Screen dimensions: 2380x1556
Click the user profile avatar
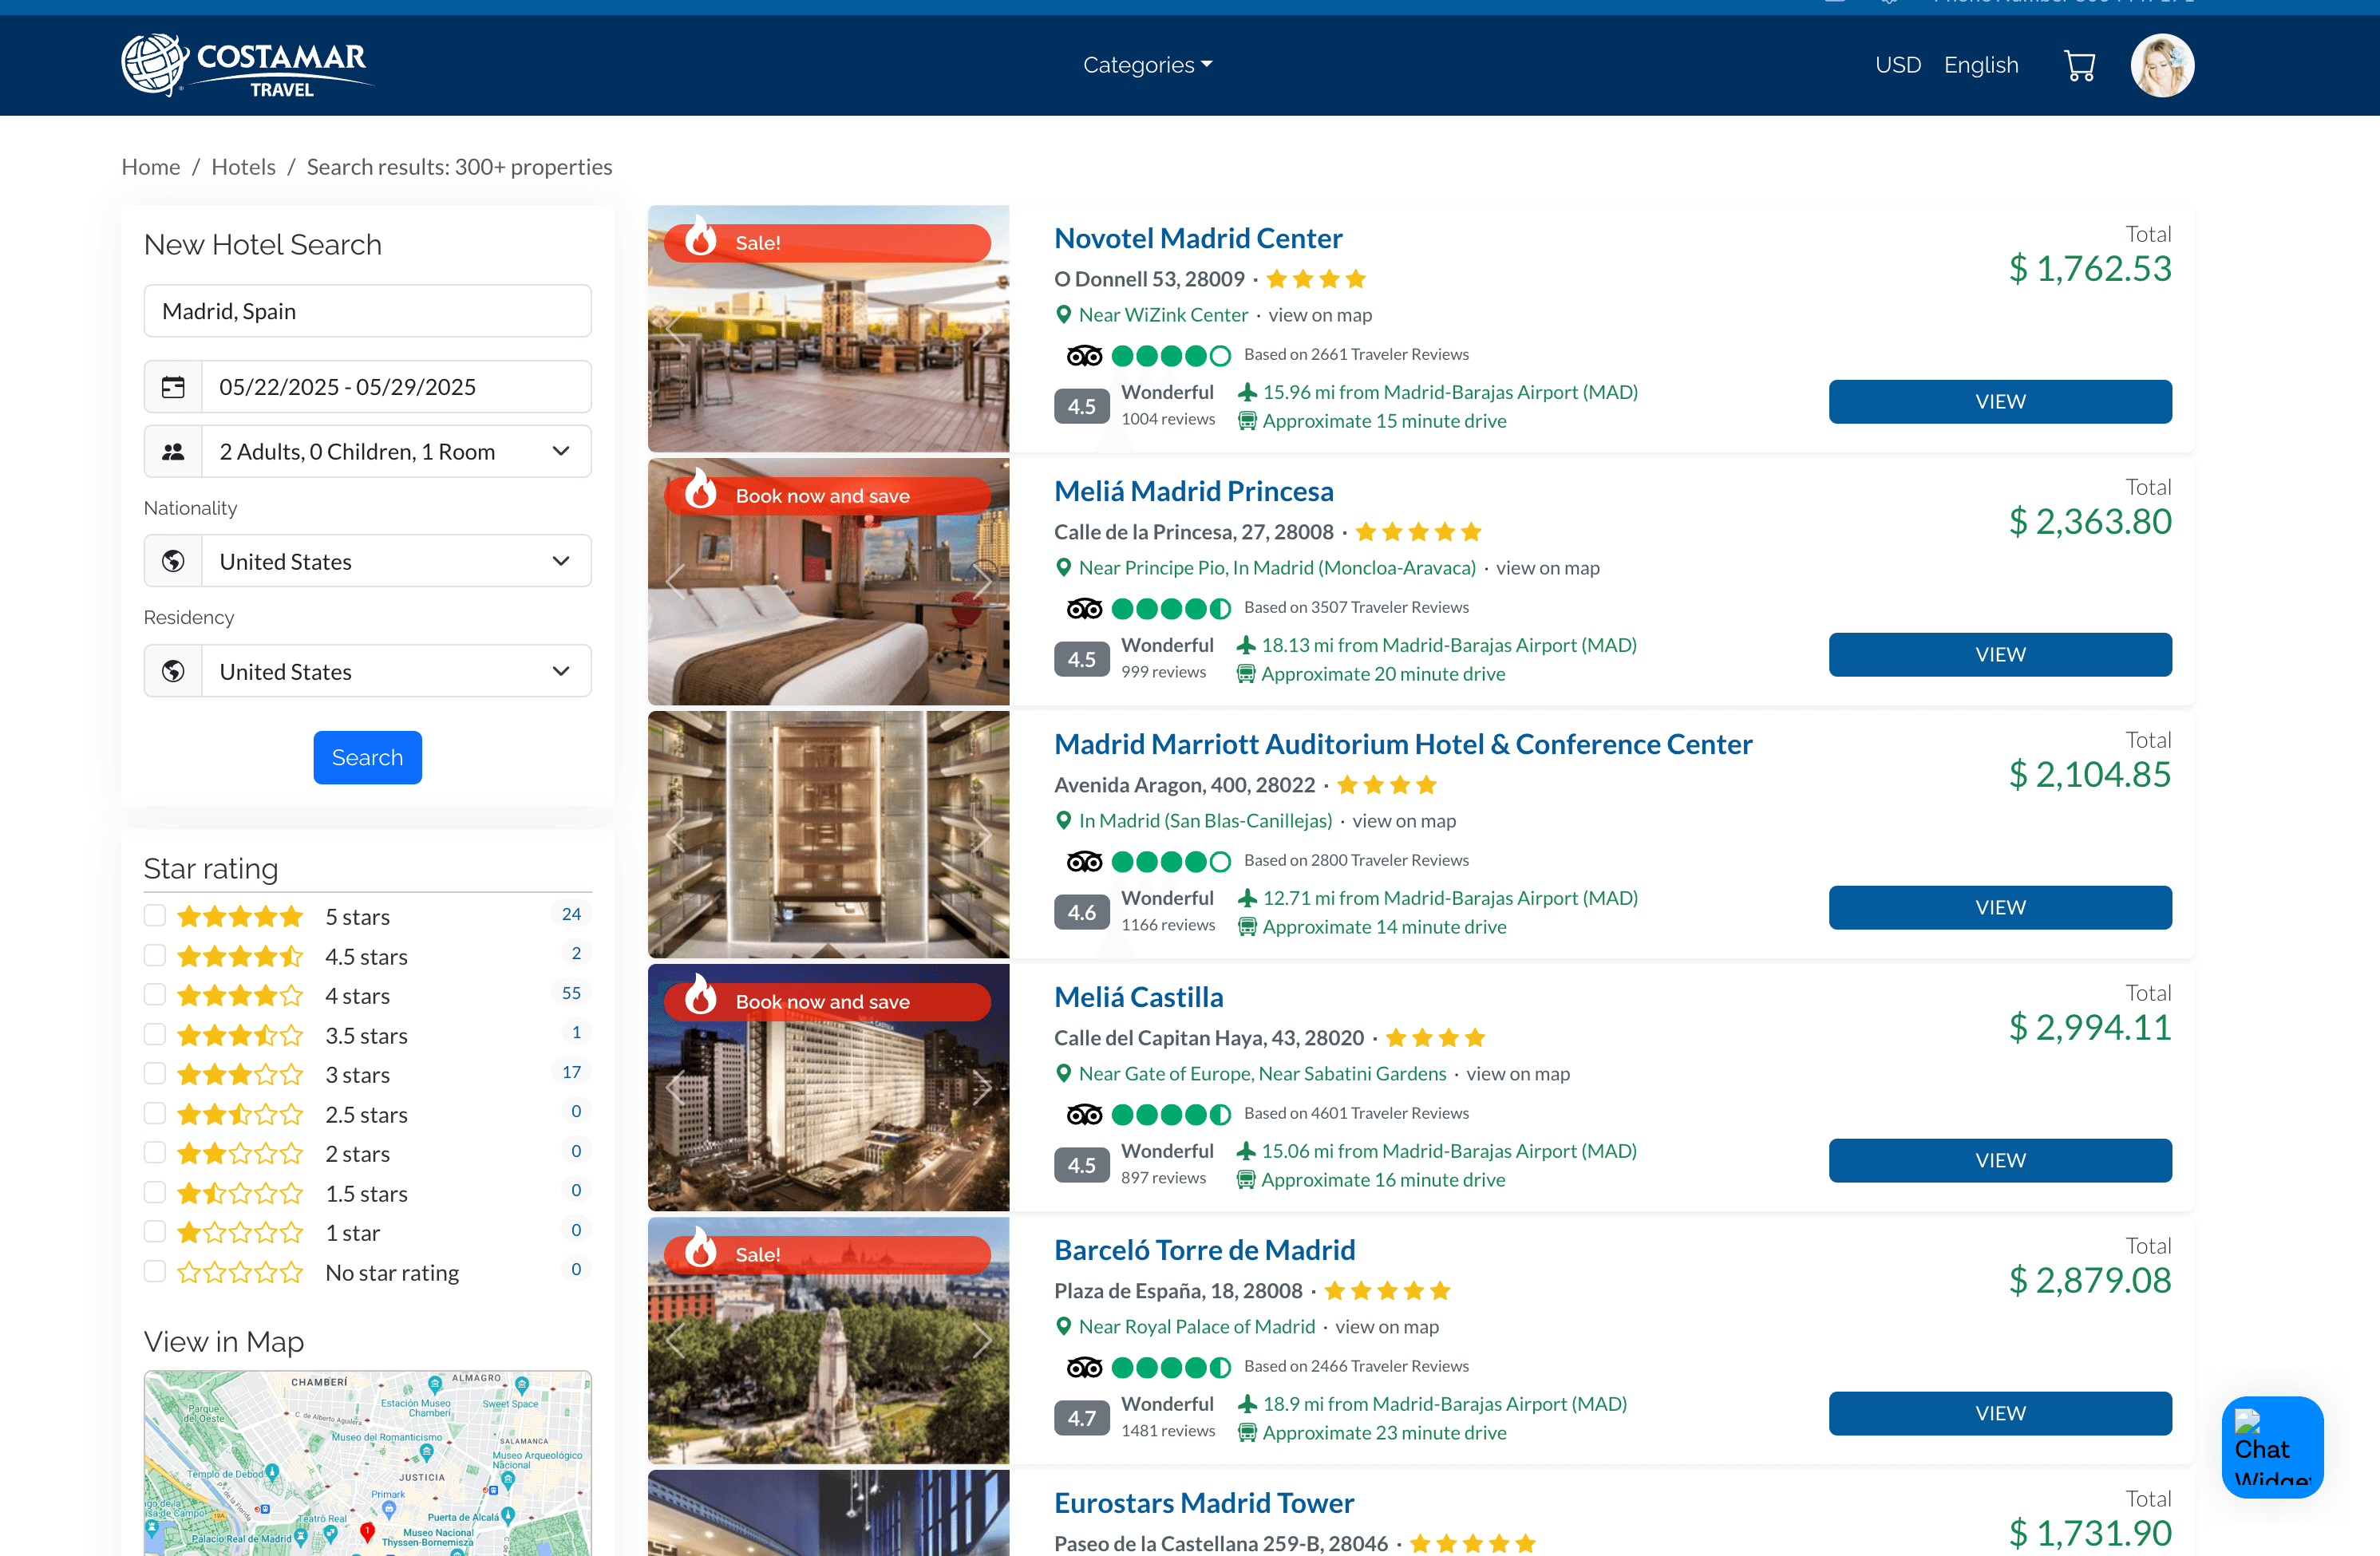(x=2161, y=66)
